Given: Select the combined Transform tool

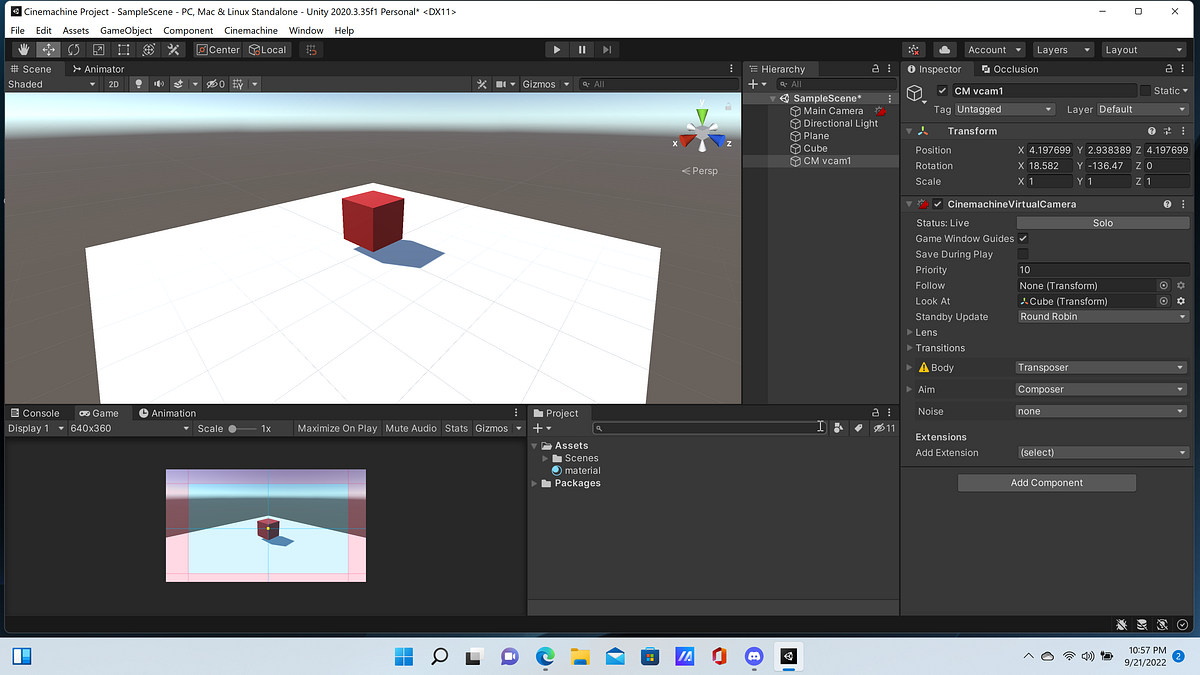Looking at the screenshot, I should 148,49.
